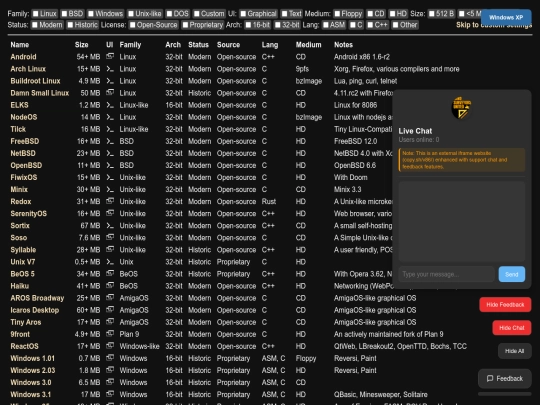Viewport: 540px width, 405px height.
Task: Toggle the Linux family checkbox
Action: (35, 14)
